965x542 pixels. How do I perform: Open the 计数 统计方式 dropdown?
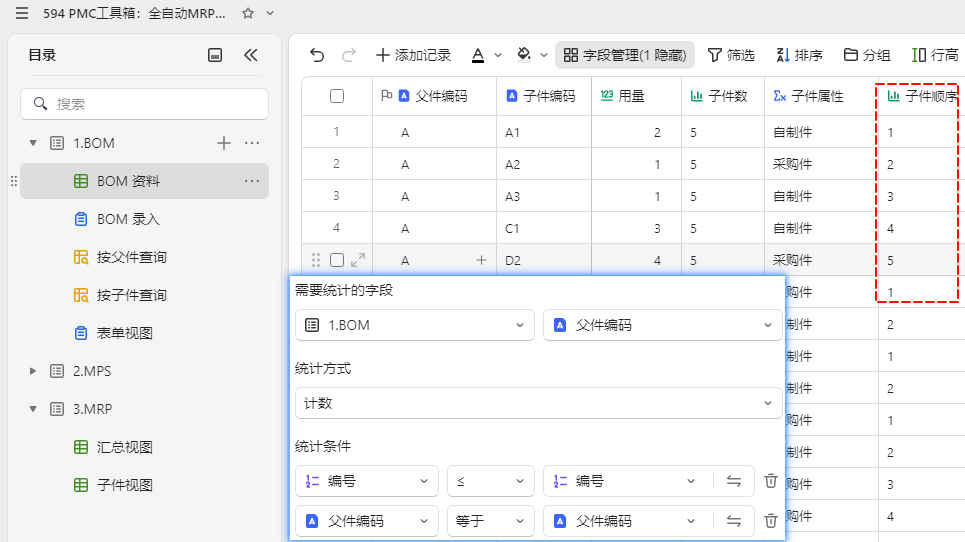coord(539,403)
